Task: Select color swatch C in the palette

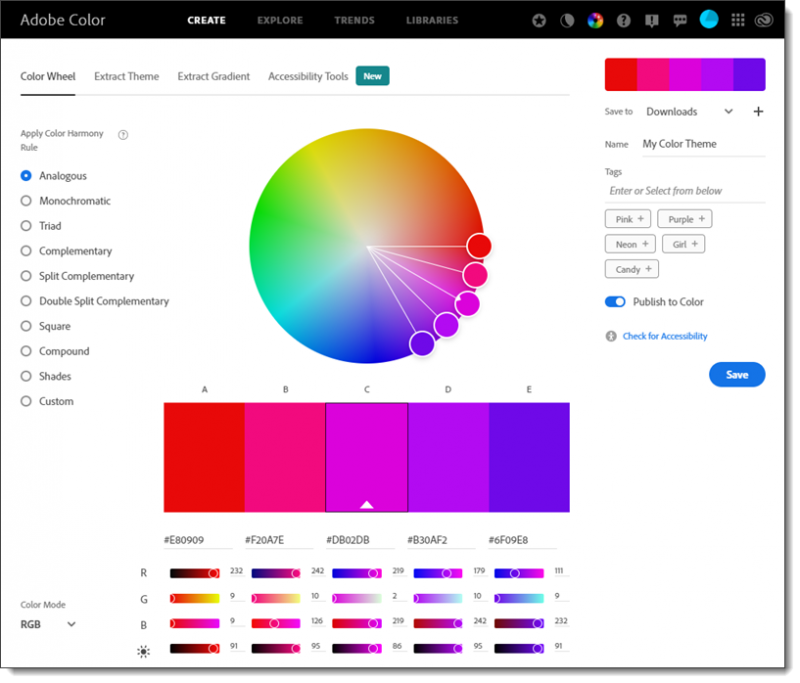Action: click(x=366, y=455)
